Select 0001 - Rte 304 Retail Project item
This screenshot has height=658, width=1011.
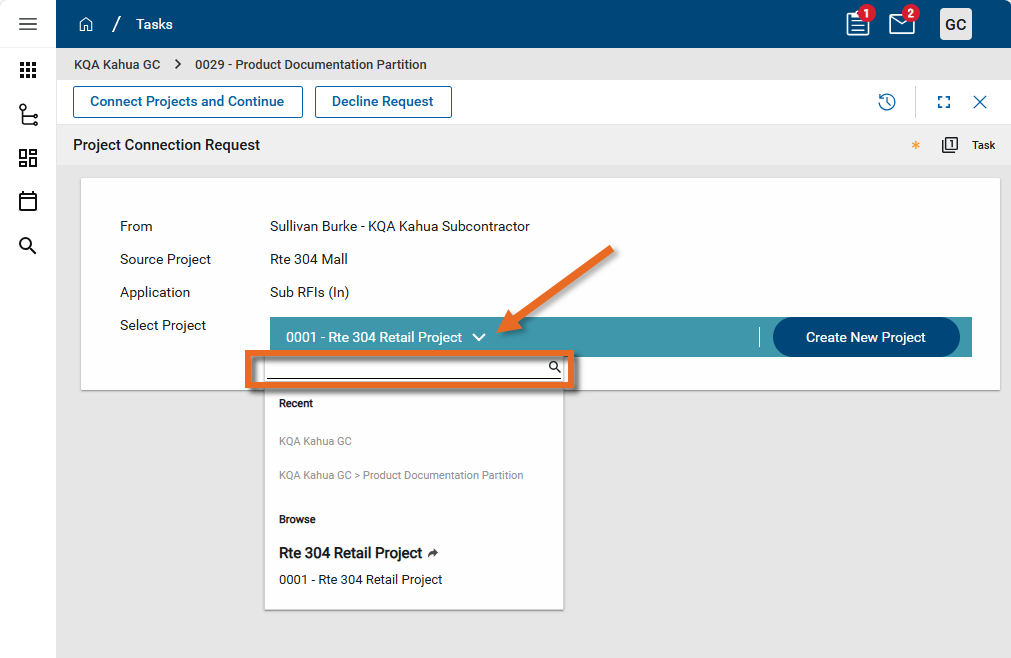point(360,580)
